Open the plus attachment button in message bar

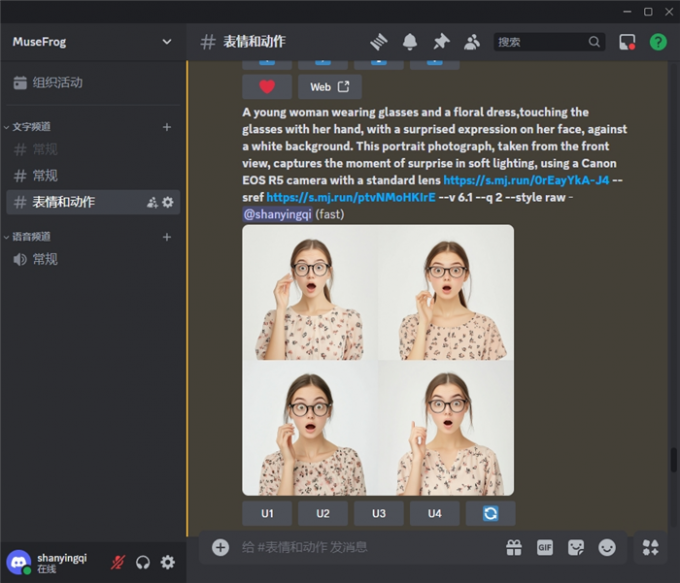click(x=220, y=547)
